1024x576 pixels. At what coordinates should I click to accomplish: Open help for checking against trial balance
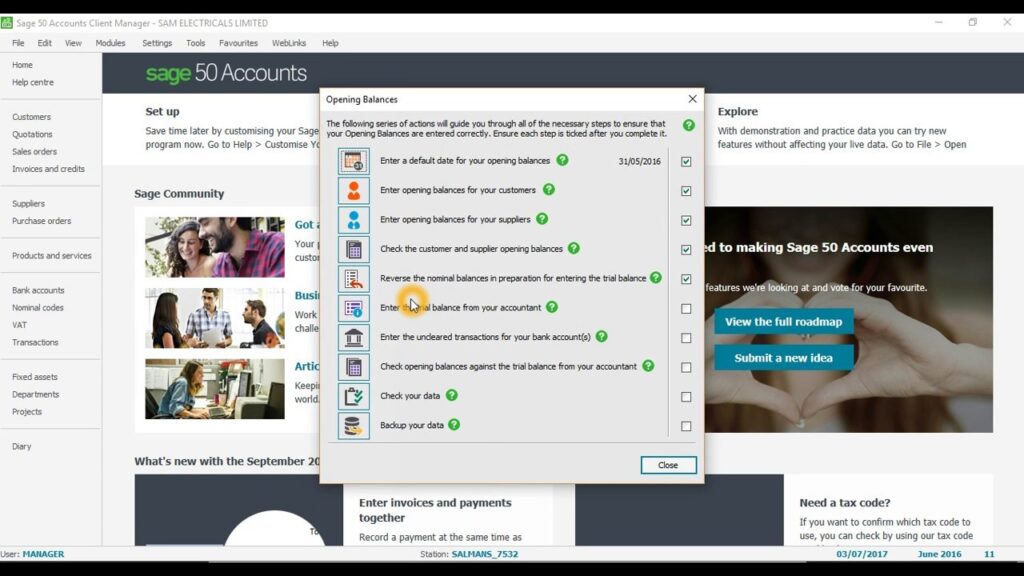click(648, 366)
